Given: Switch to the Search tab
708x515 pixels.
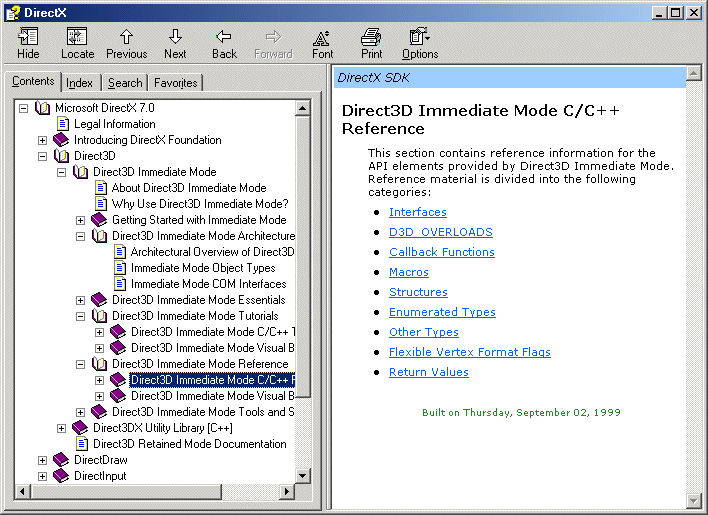Looking at the screenshot, I should [125, 83].
